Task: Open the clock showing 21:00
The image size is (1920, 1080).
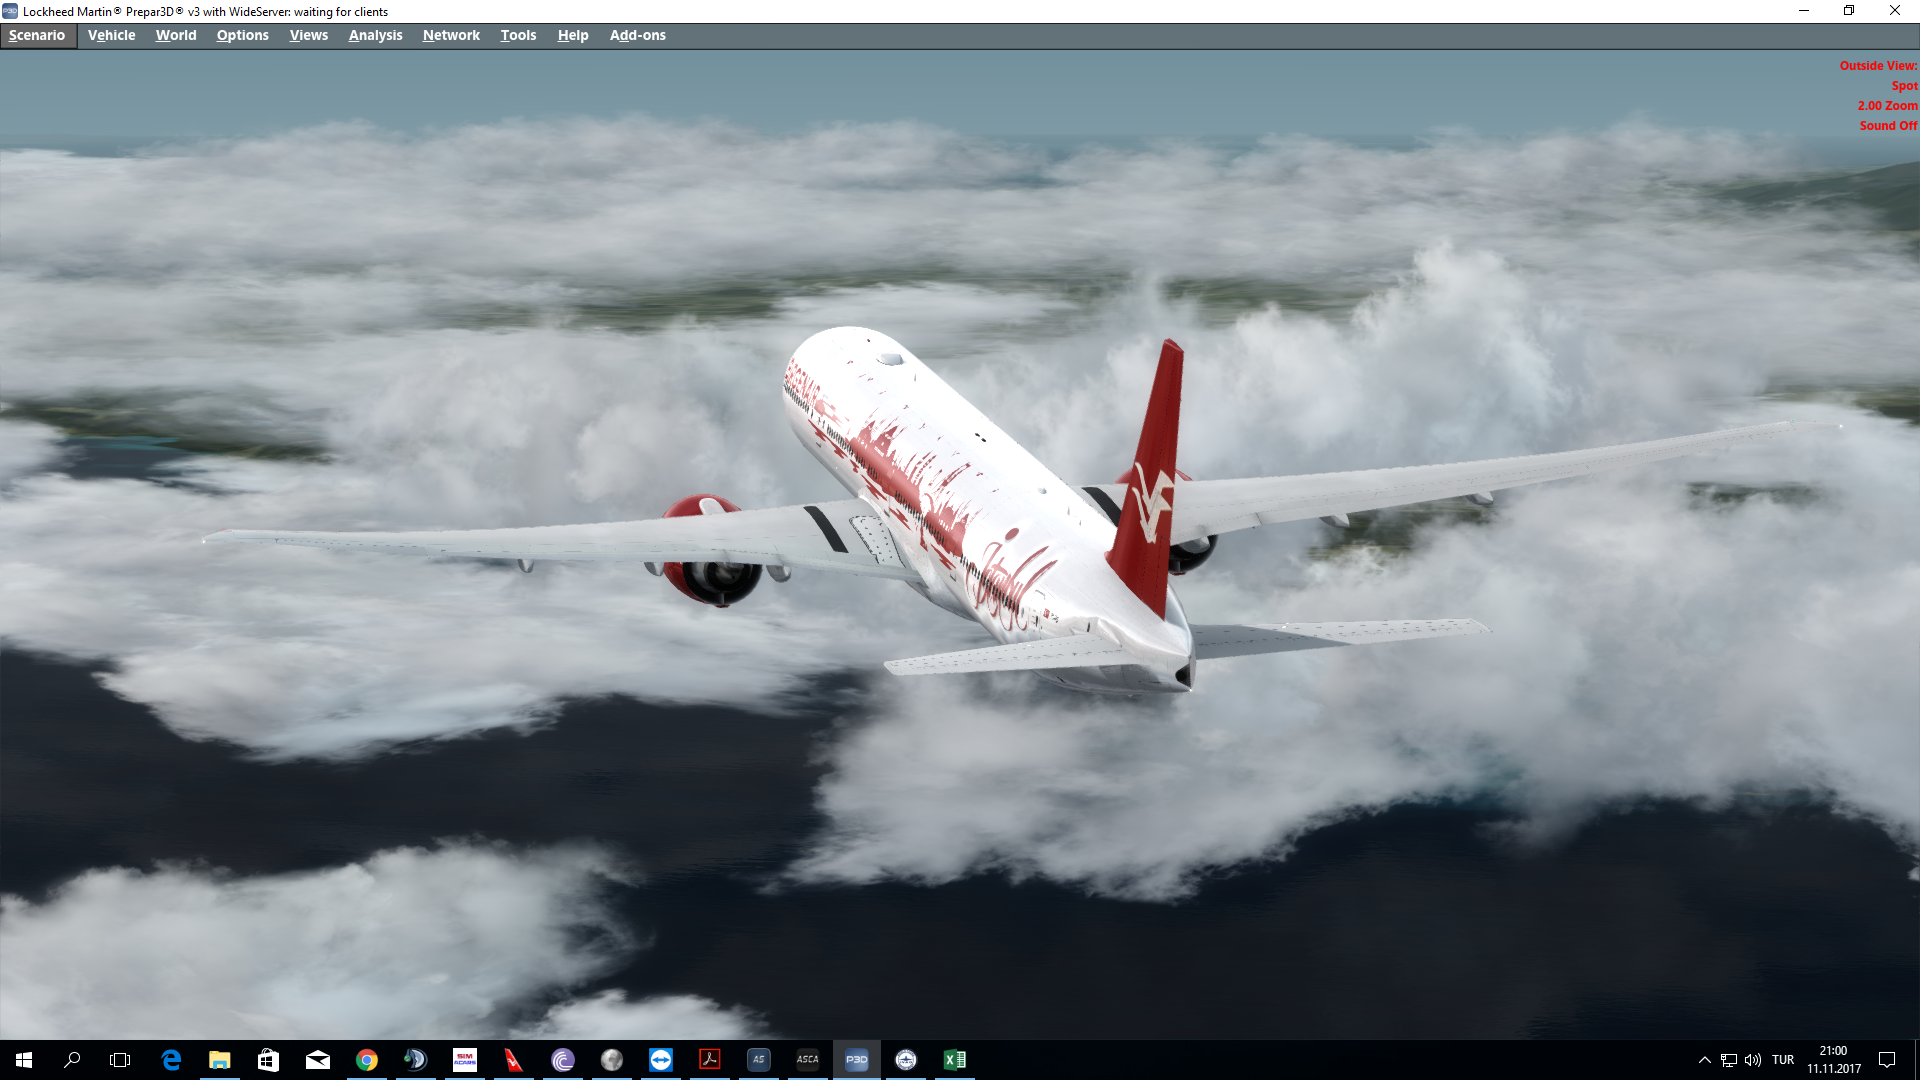Action: point(1833,1060)
